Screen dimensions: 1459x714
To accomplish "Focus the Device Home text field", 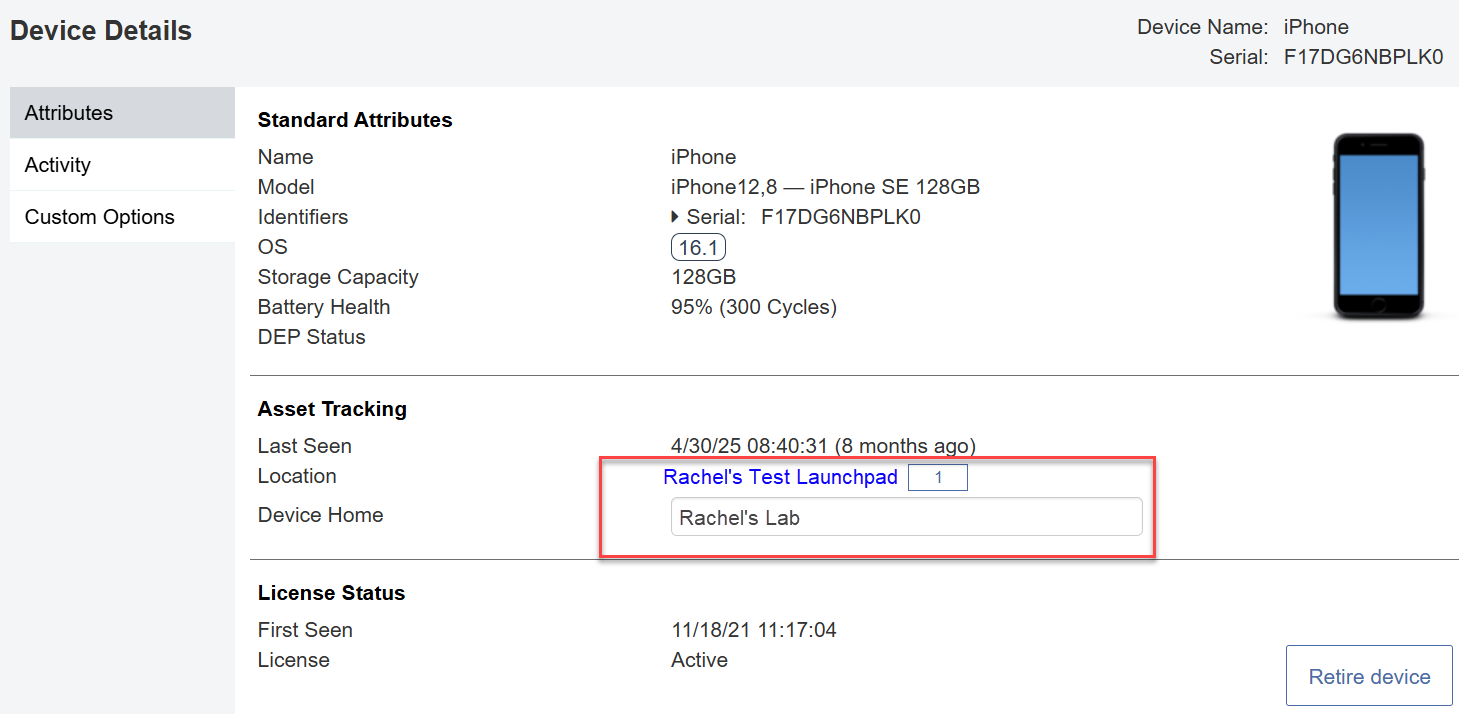I will pos(906,518).
